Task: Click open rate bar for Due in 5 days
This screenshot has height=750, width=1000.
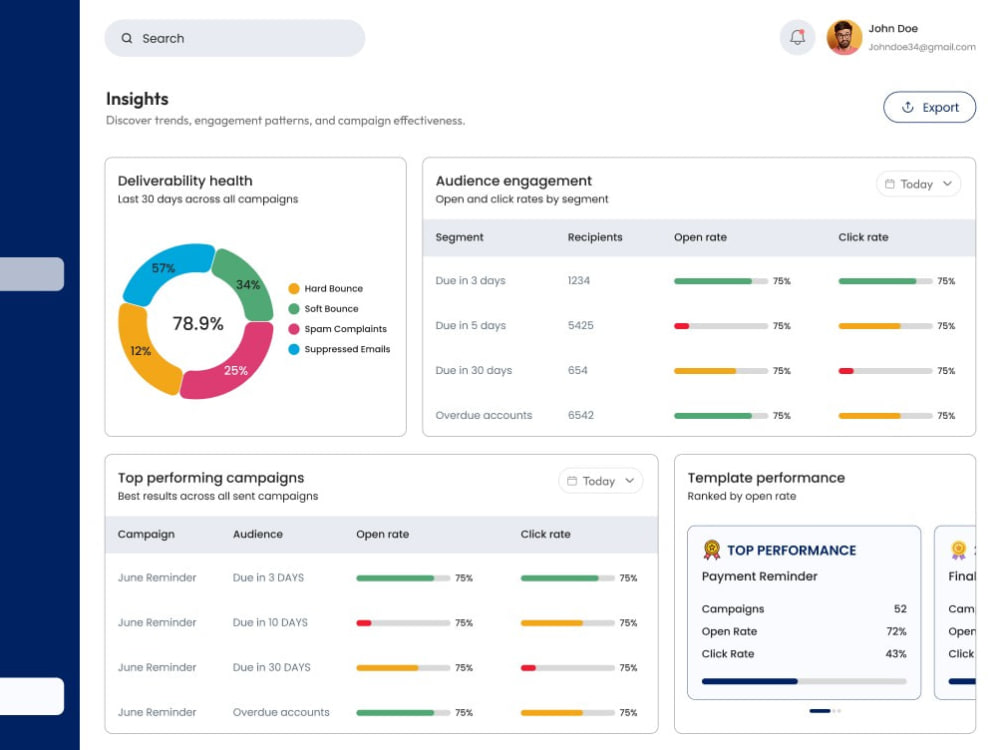Action: (721, 326)
